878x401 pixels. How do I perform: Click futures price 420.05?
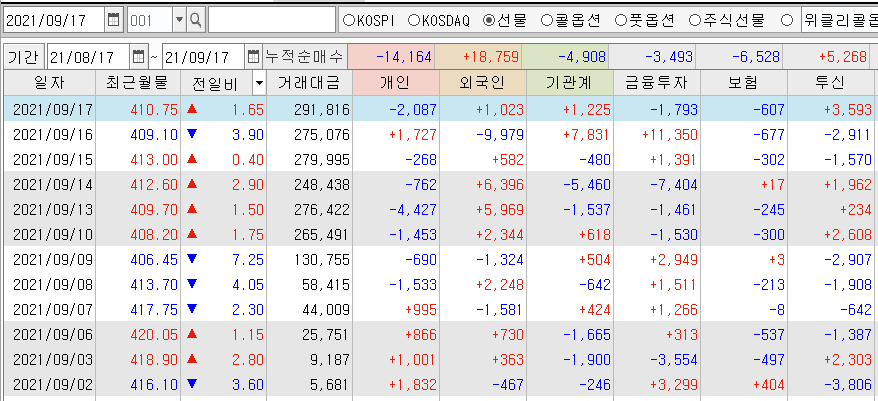point(154,335)
